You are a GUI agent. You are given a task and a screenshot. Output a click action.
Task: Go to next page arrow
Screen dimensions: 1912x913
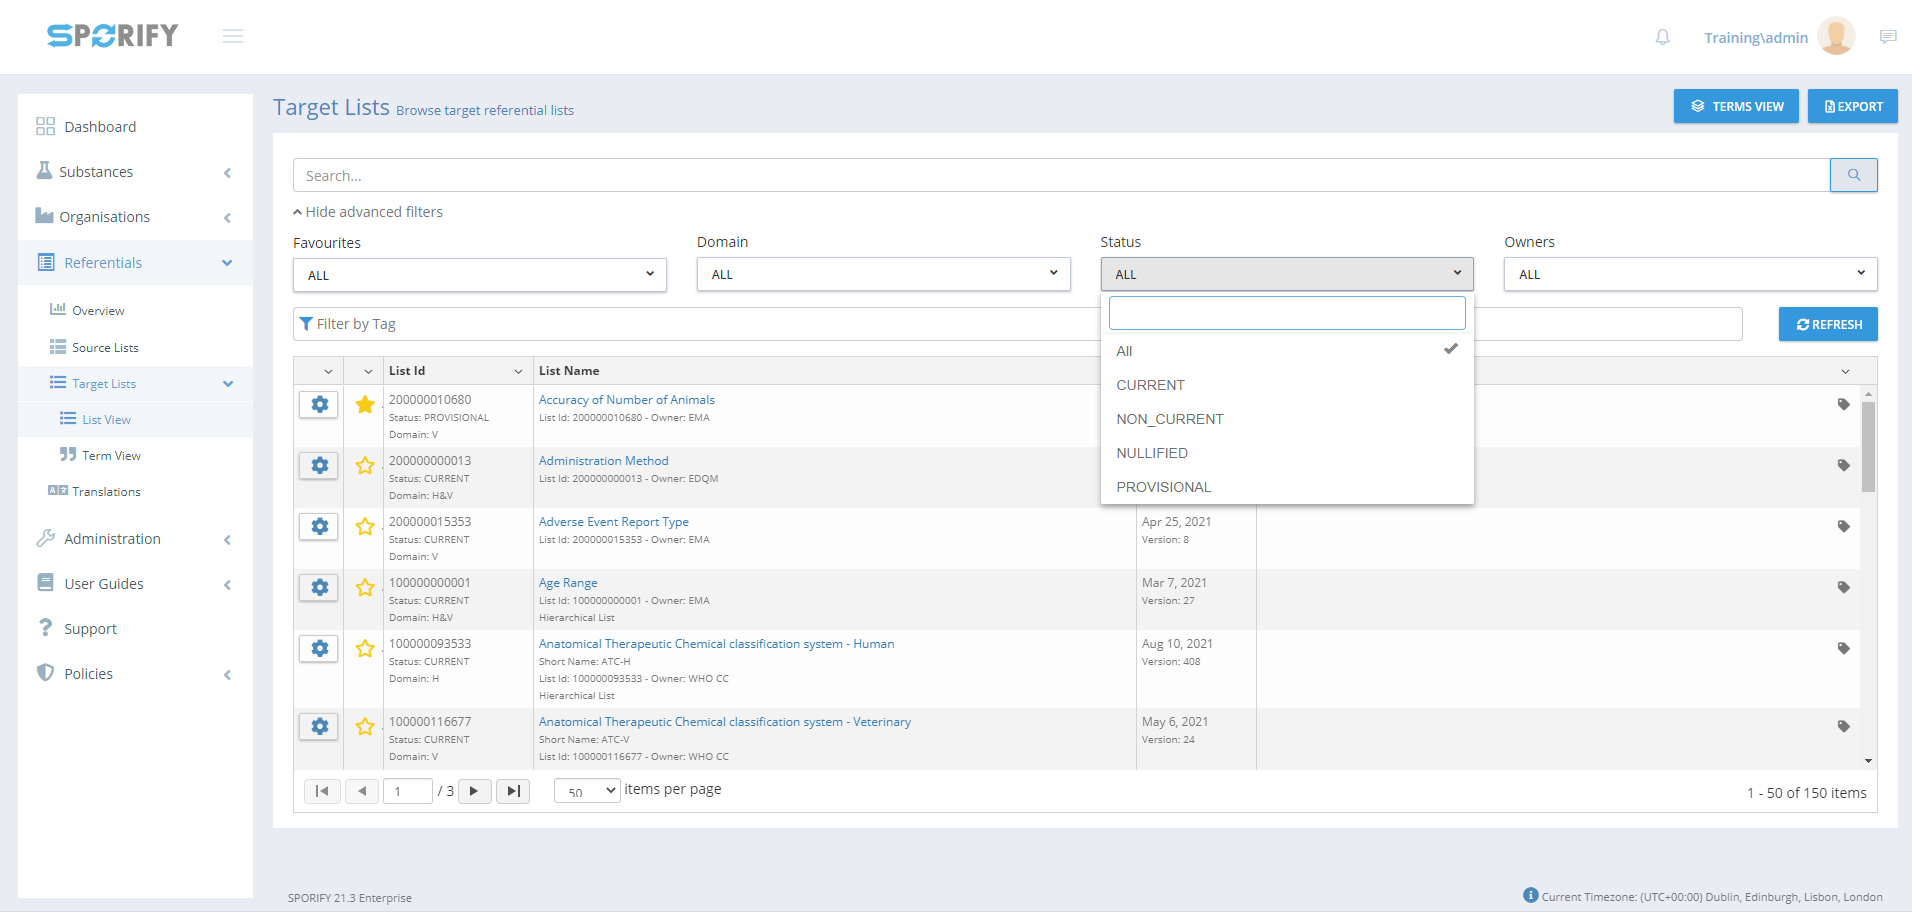[x=474, y=791]
